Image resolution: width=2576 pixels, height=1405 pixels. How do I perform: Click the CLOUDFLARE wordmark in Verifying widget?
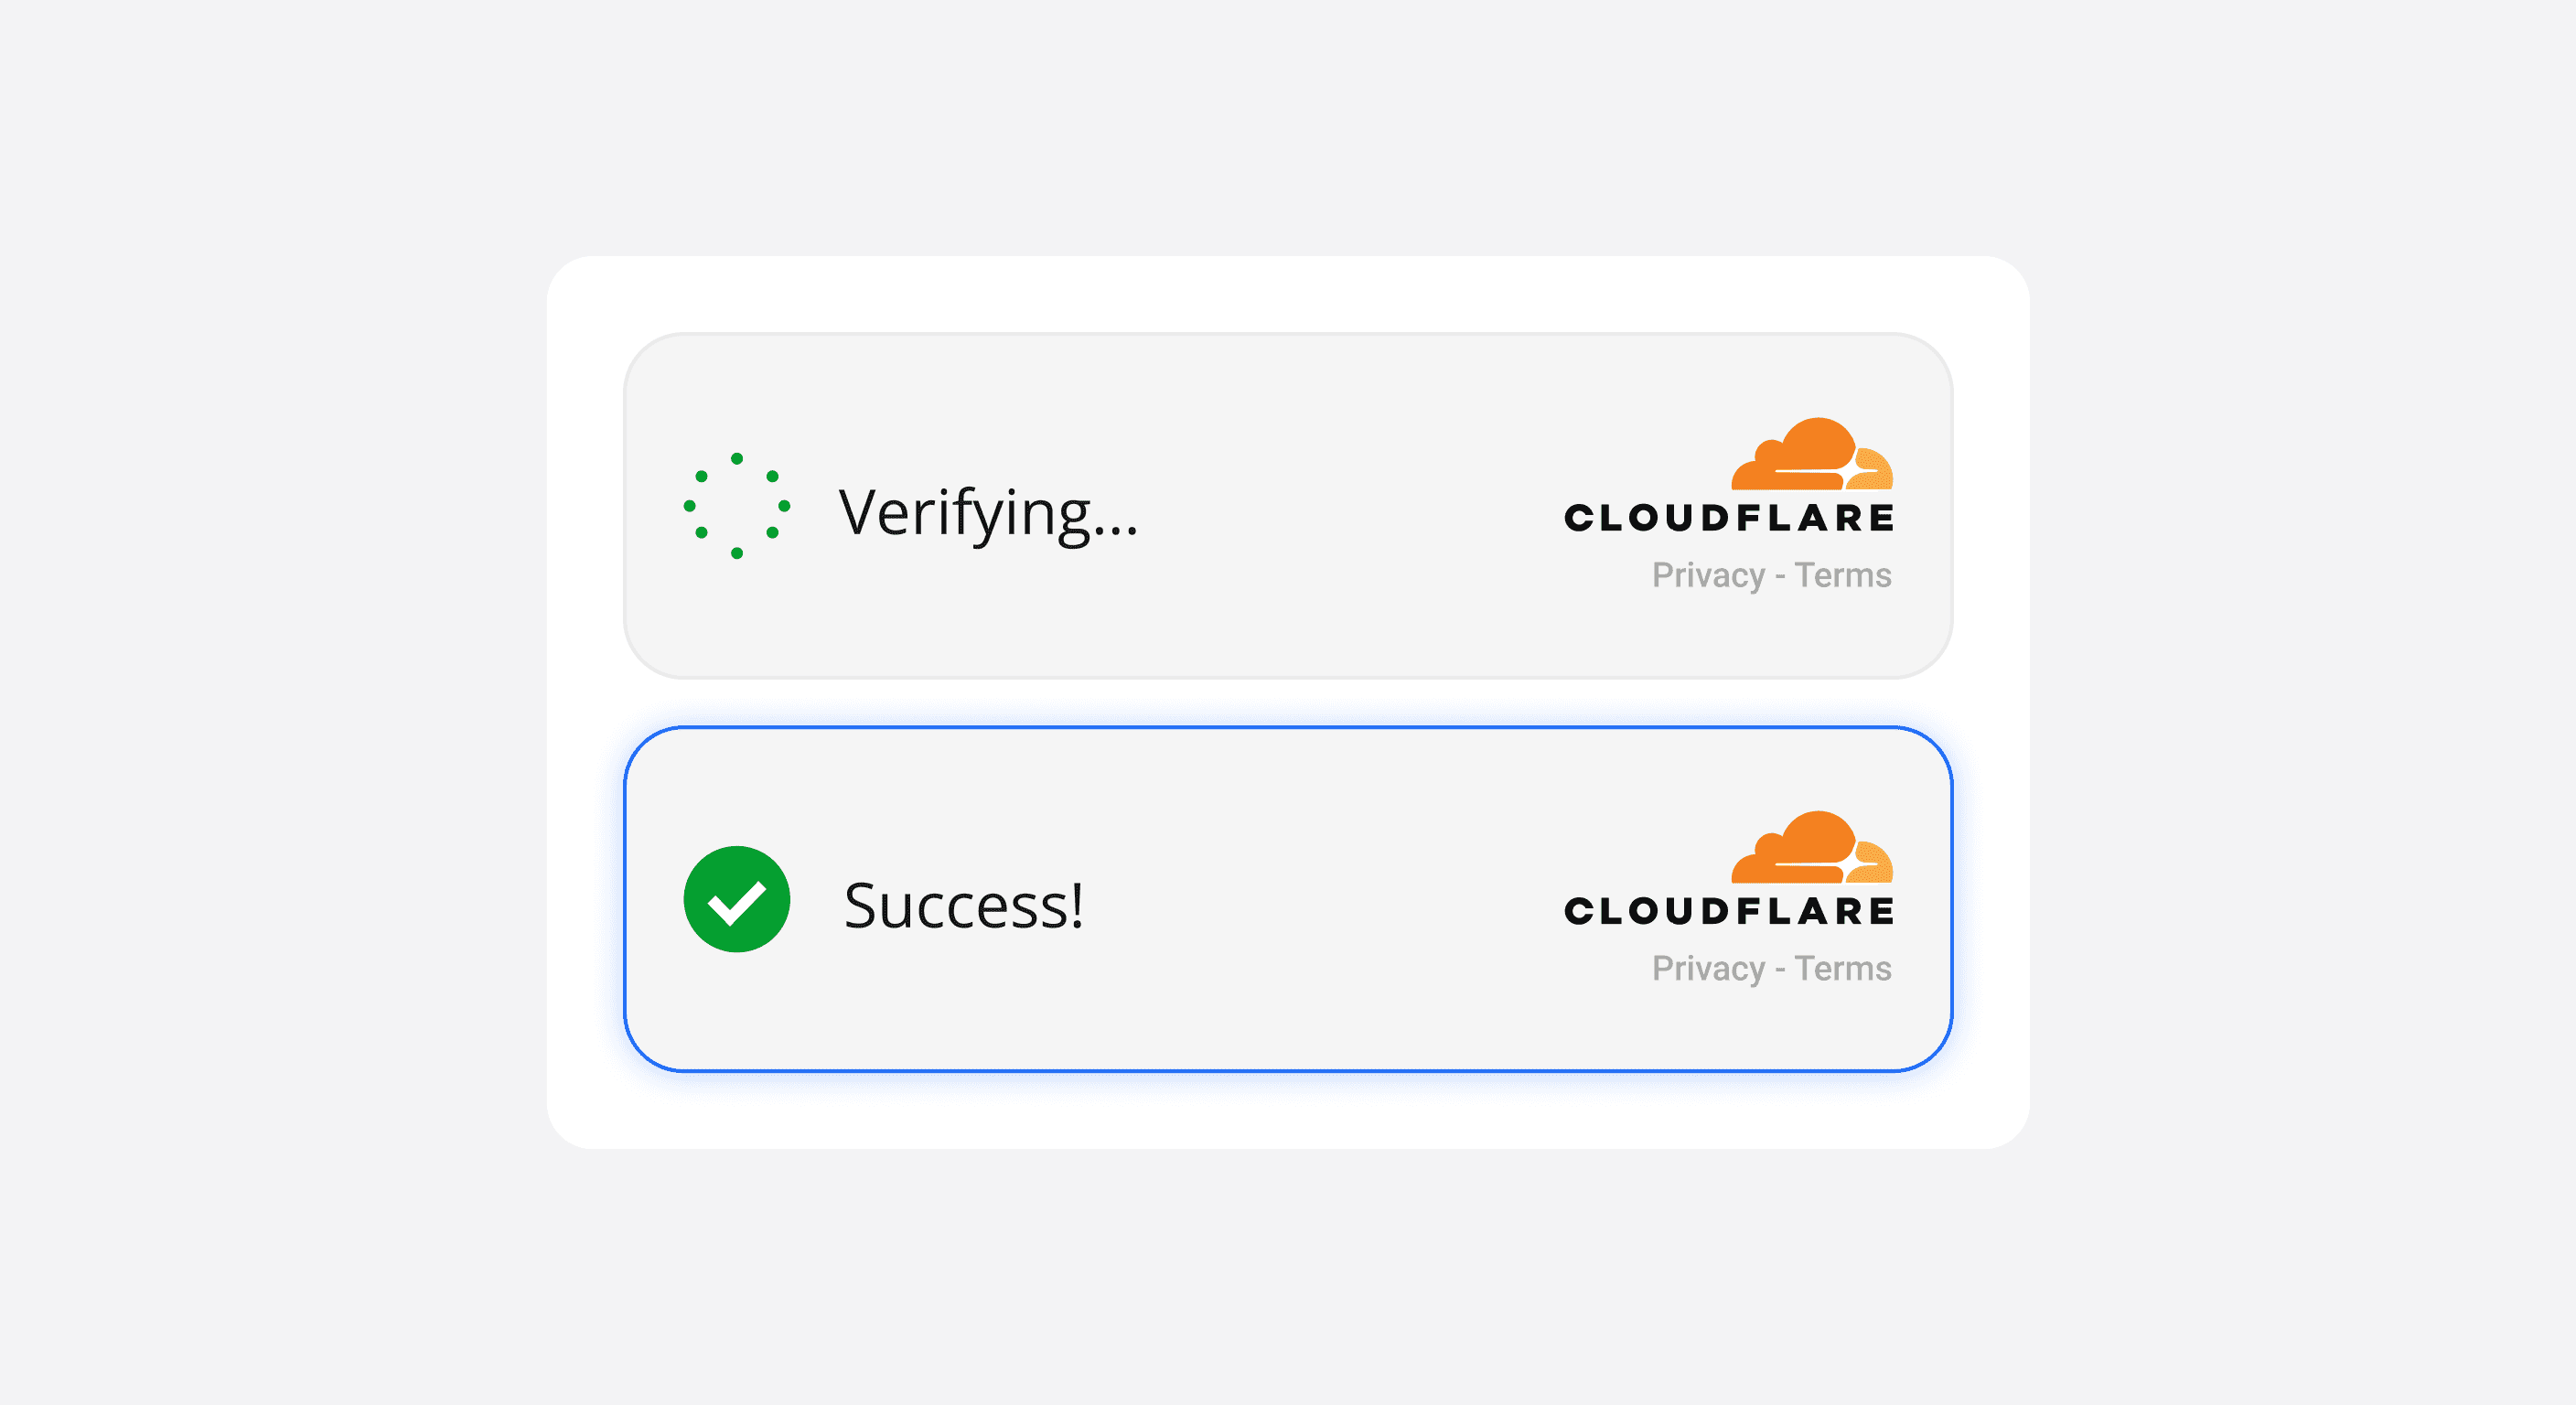1729,518
